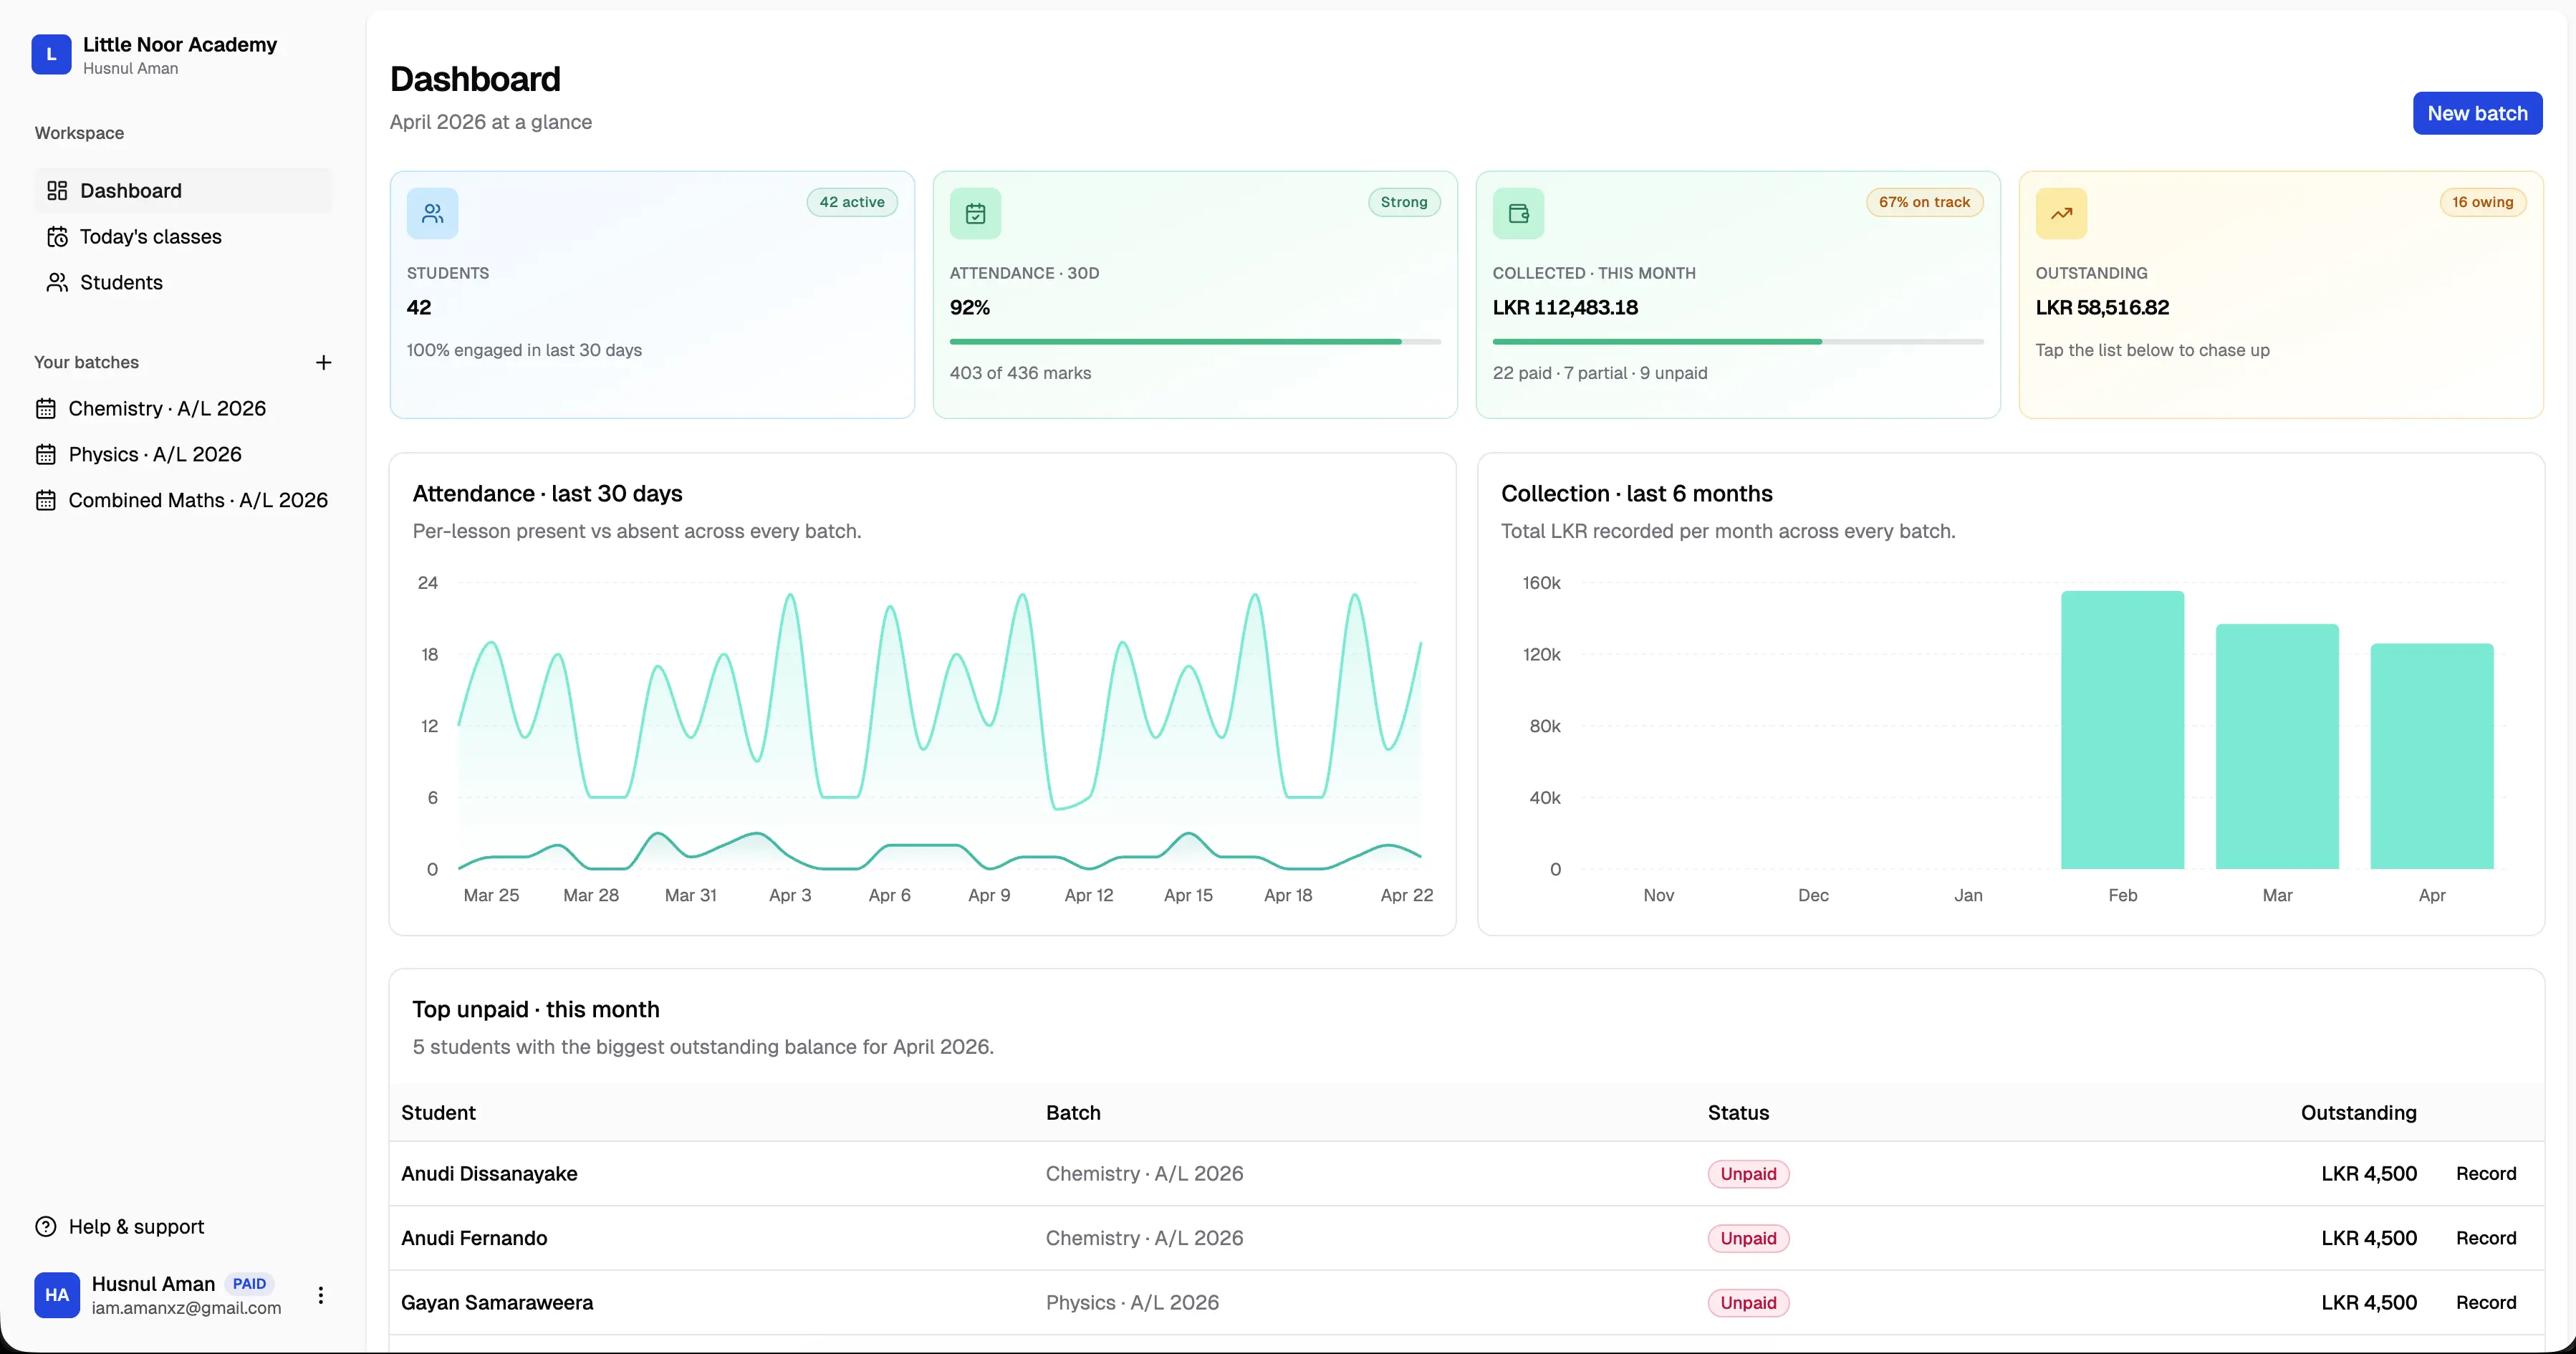Click '100% engaged in last 30 days' text

[524, 350]
